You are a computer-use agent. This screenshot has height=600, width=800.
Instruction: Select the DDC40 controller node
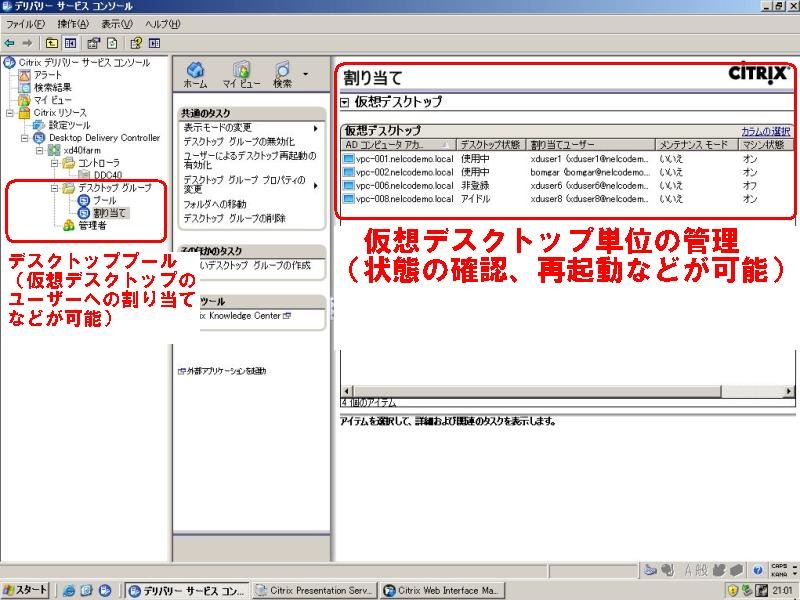[x=108, y=175]
